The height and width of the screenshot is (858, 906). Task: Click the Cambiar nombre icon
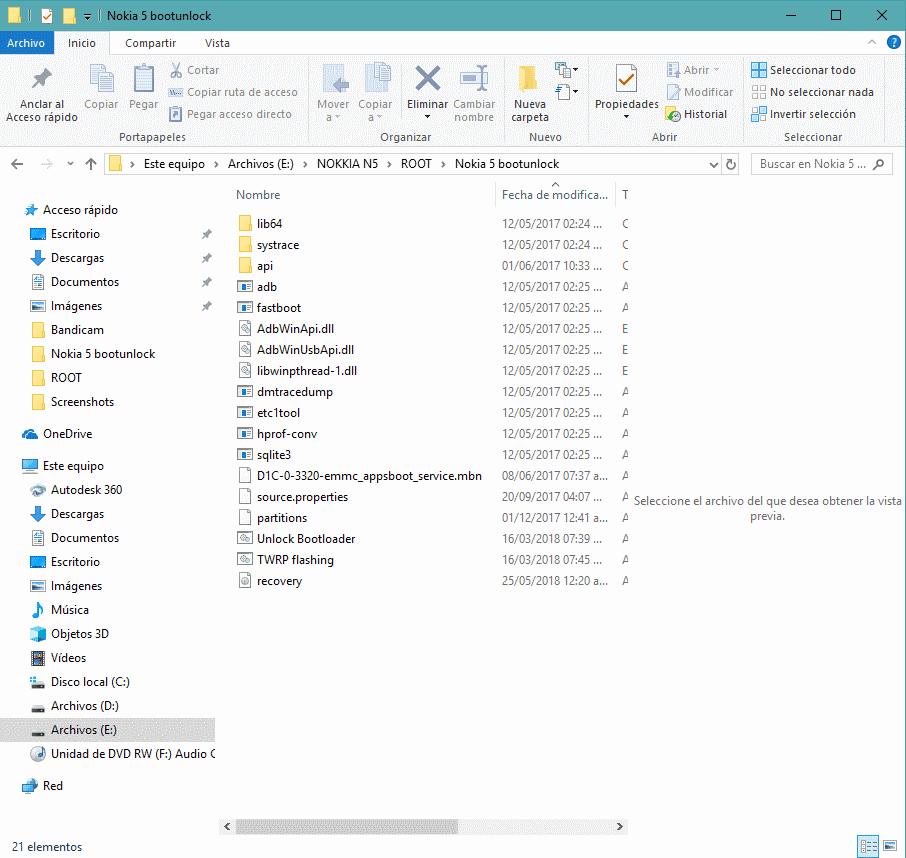pos(474,79)
